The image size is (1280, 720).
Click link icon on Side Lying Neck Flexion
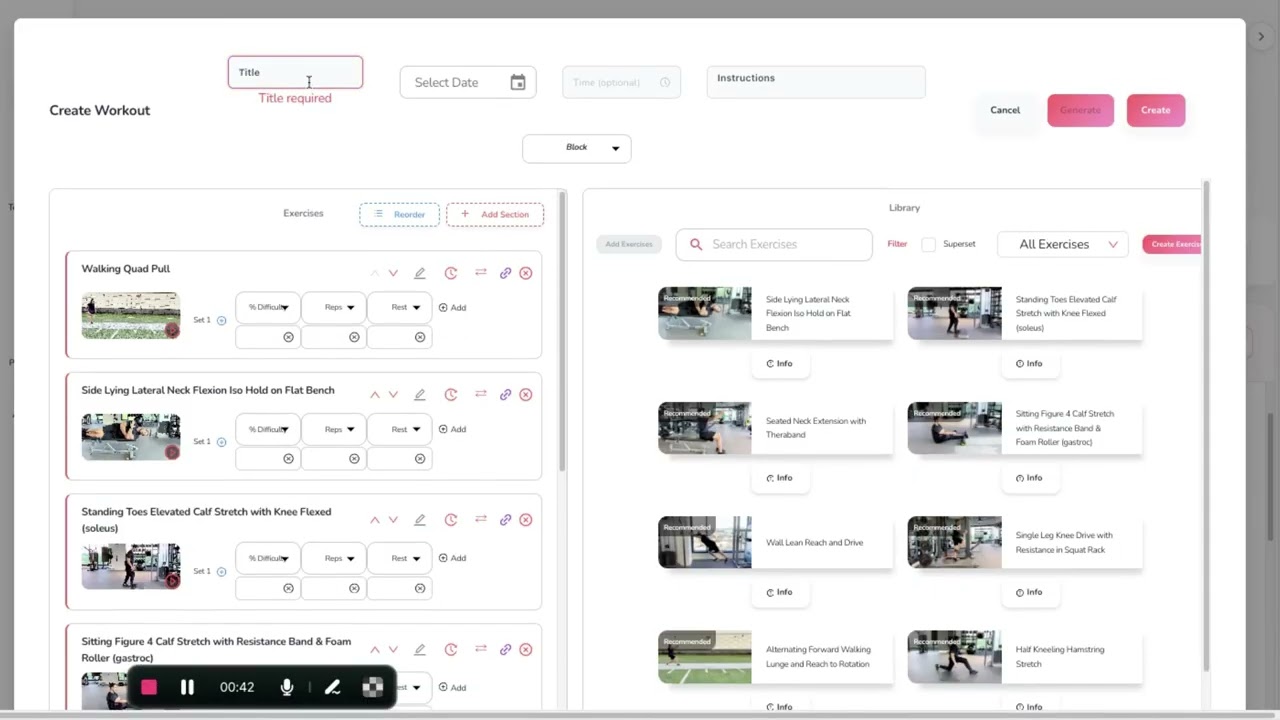pyautogui.click(x=505, y=395)
